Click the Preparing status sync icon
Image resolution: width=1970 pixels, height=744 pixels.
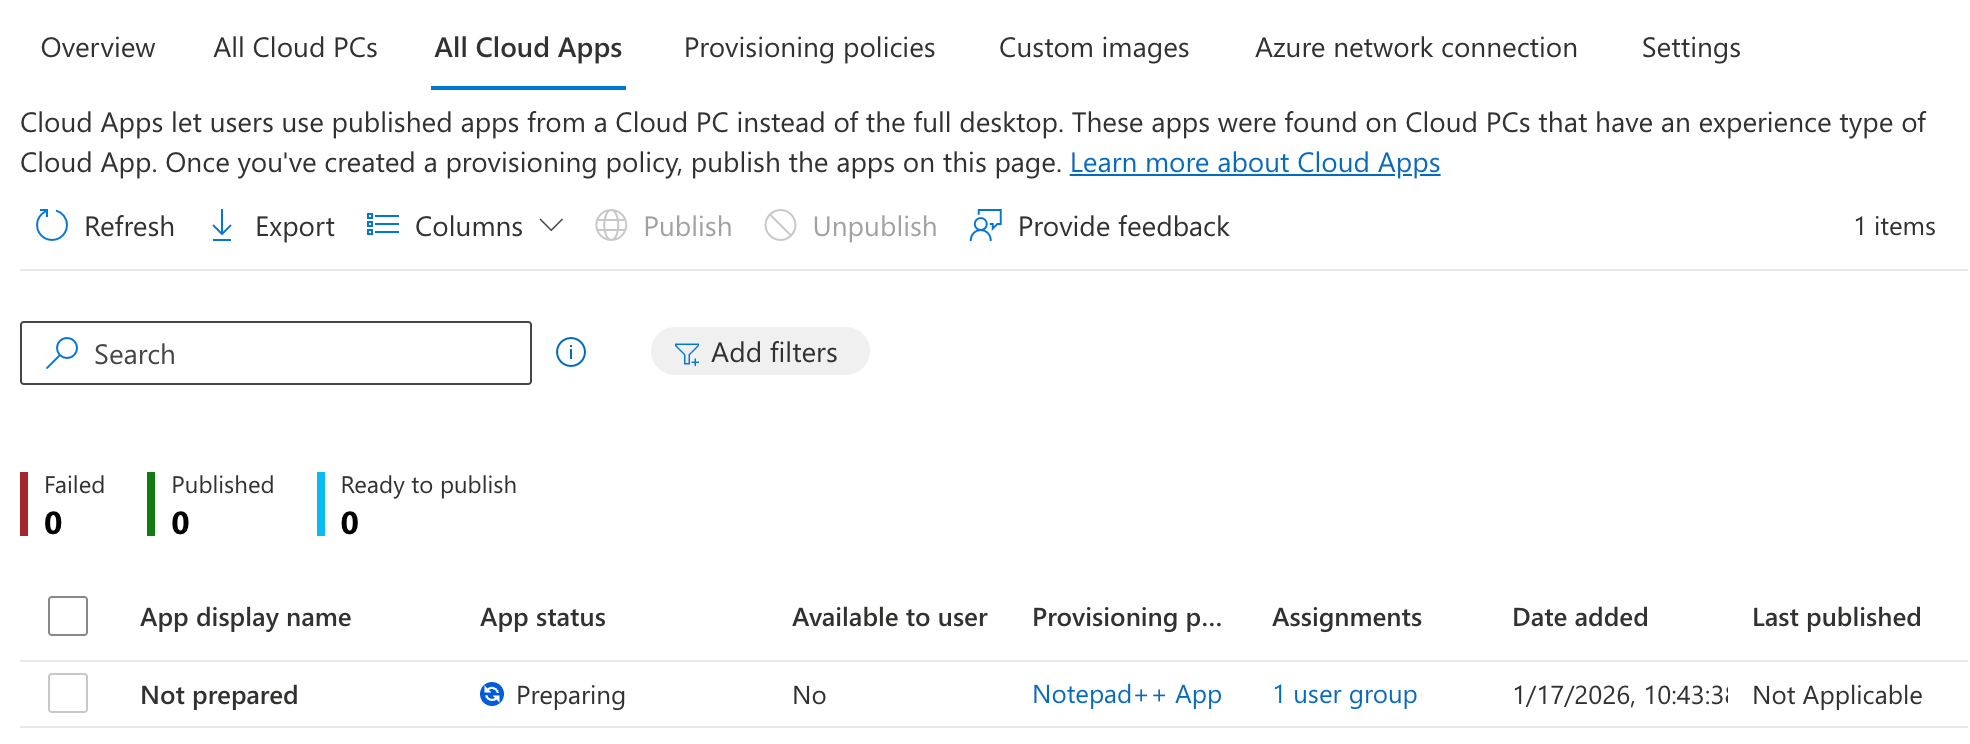[492, 694]
